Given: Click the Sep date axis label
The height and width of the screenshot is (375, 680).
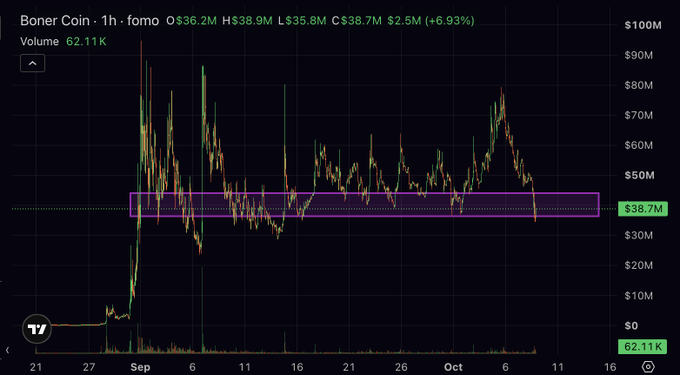Looking at the screenshot, I should [x=141, y=367].
